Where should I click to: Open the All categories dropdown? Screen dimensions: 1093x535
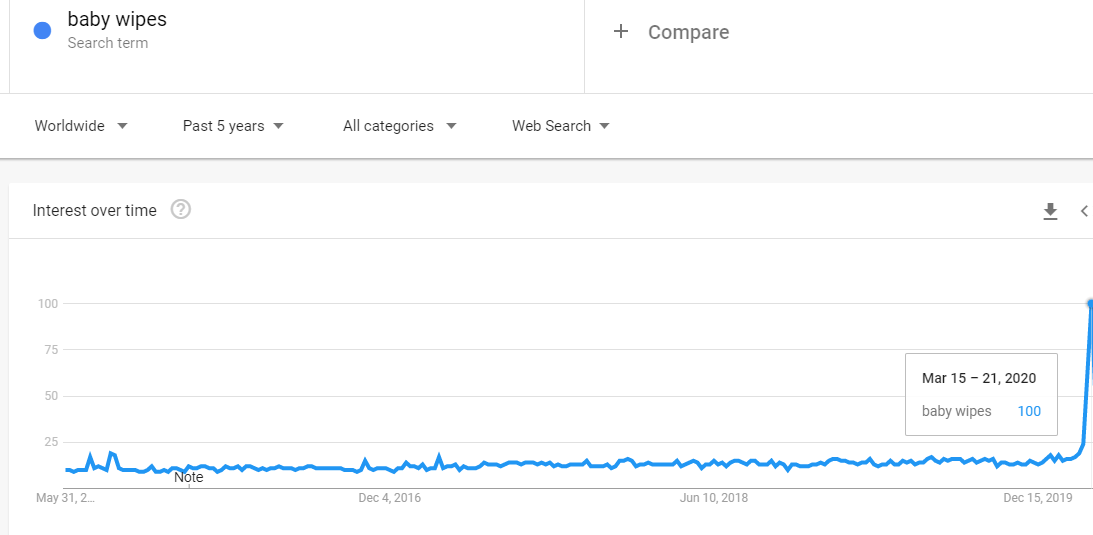(399, 126)
